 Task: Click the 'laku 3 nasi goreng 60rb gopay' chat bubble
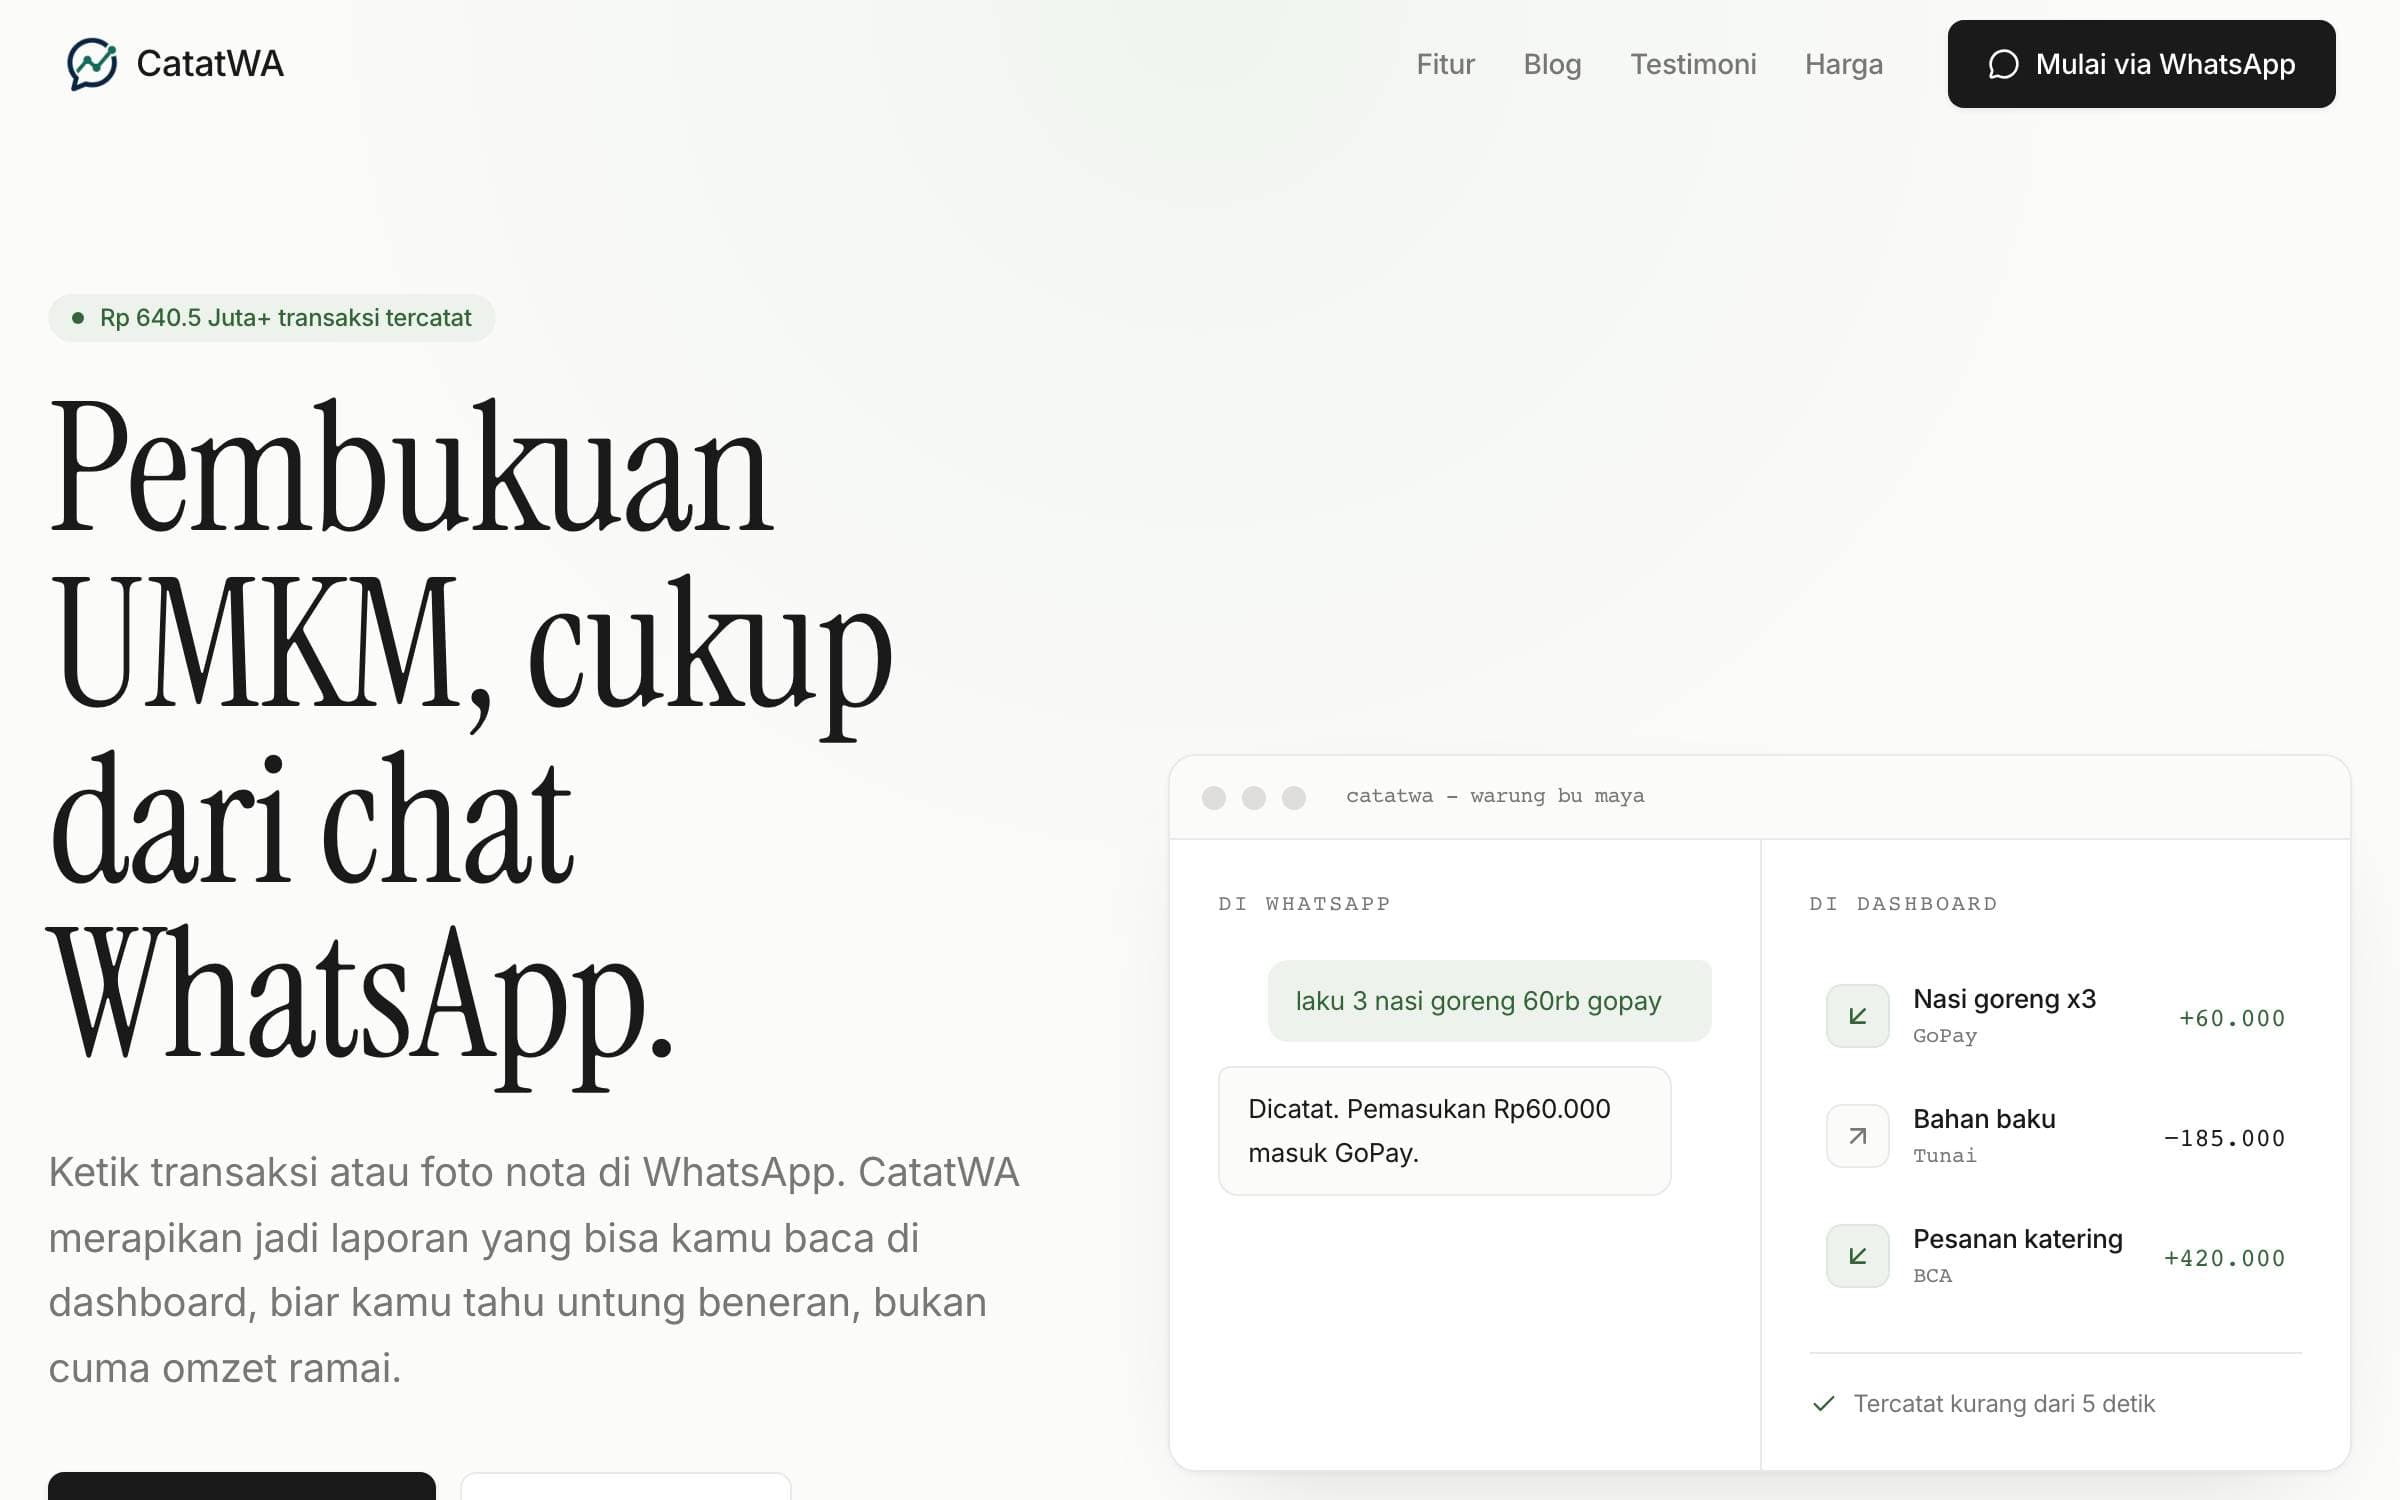tap(1489, 1001)
